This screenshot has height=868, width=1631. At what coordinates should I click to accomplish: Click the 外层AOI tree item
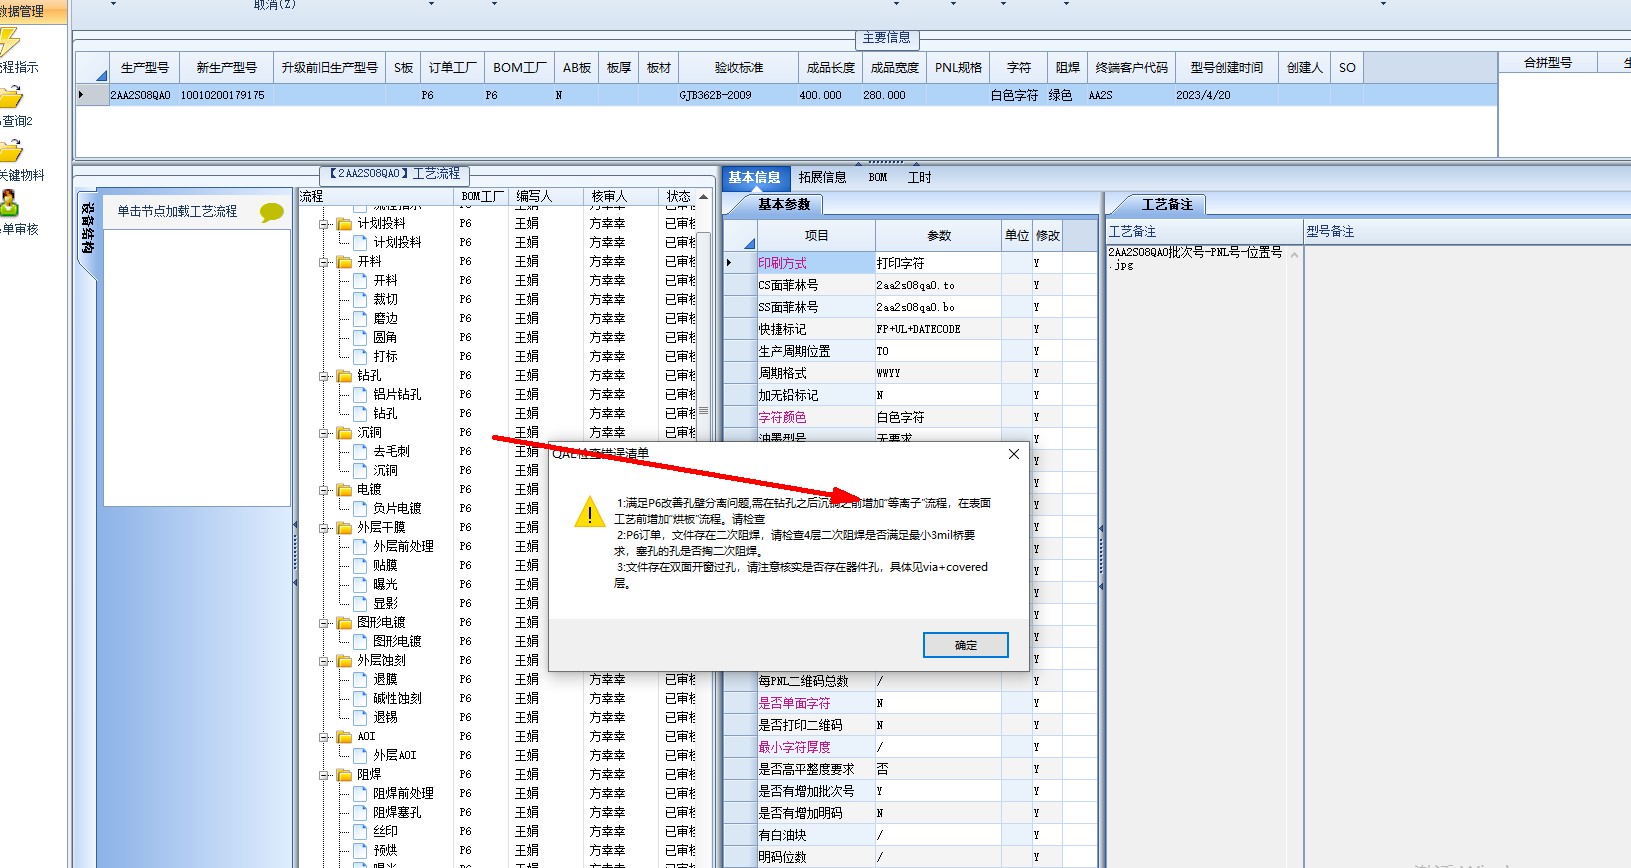[395, 756]
